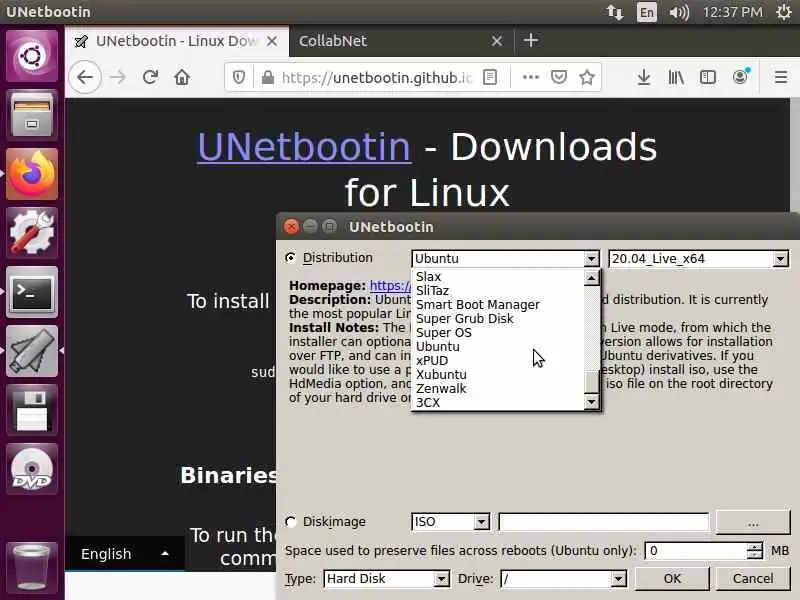Open the Trash in the dock
This screenshot has width=800, height=600.
(32, 566)
